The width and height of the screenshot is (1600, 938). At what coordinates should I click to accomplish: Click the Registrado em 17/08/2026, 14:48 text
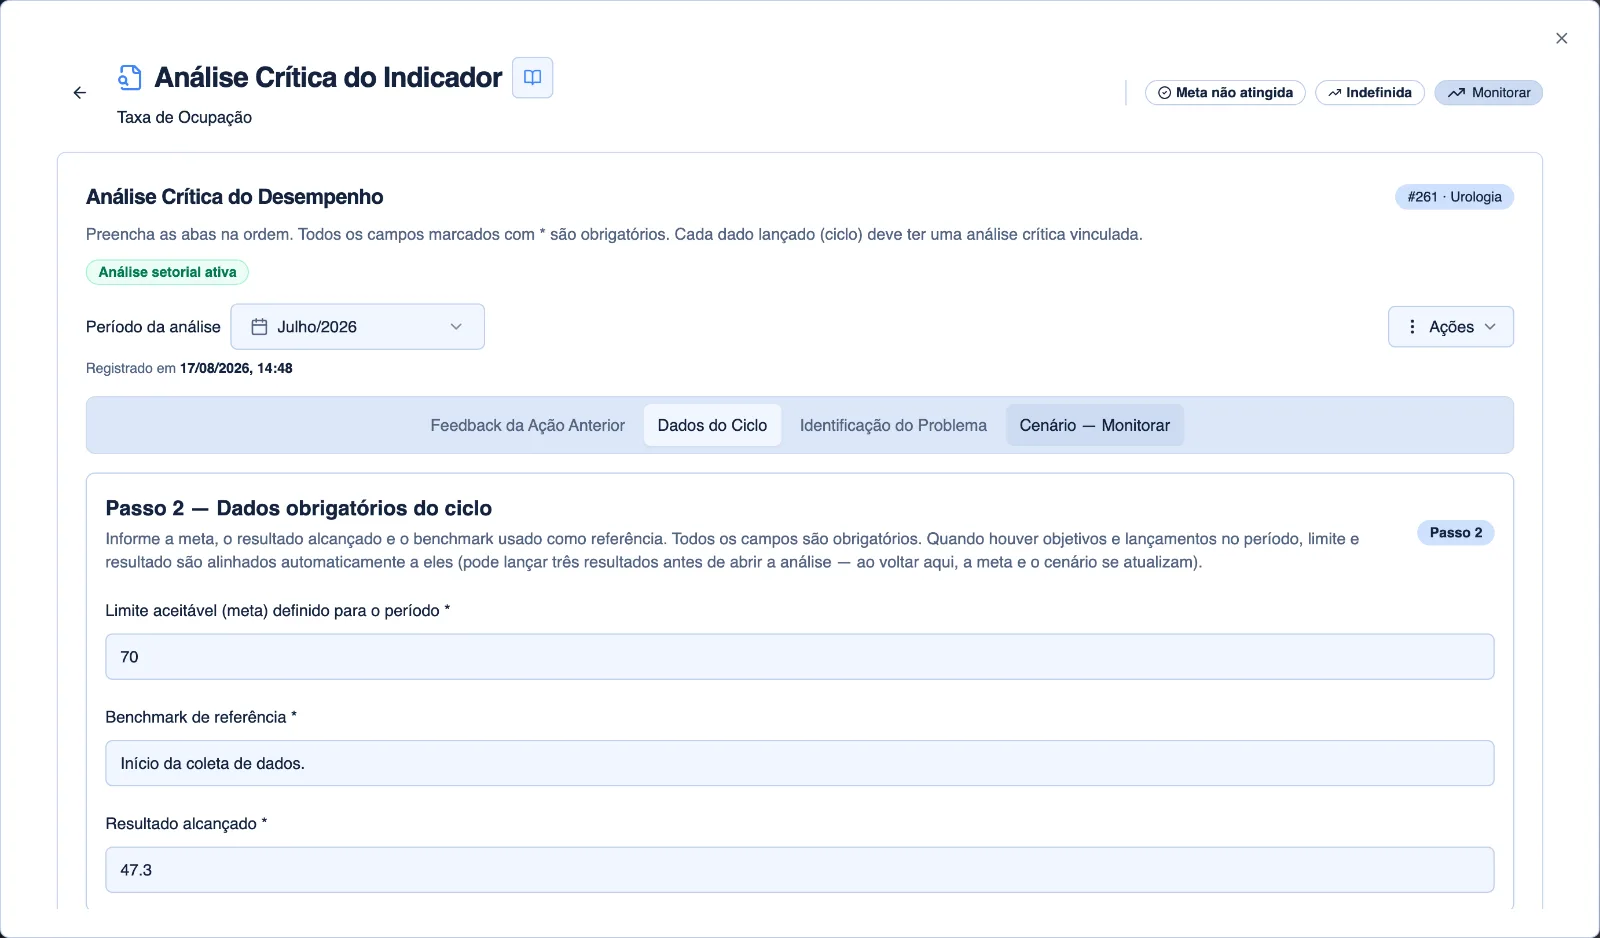pyautogui.click(x=189, y=369)
